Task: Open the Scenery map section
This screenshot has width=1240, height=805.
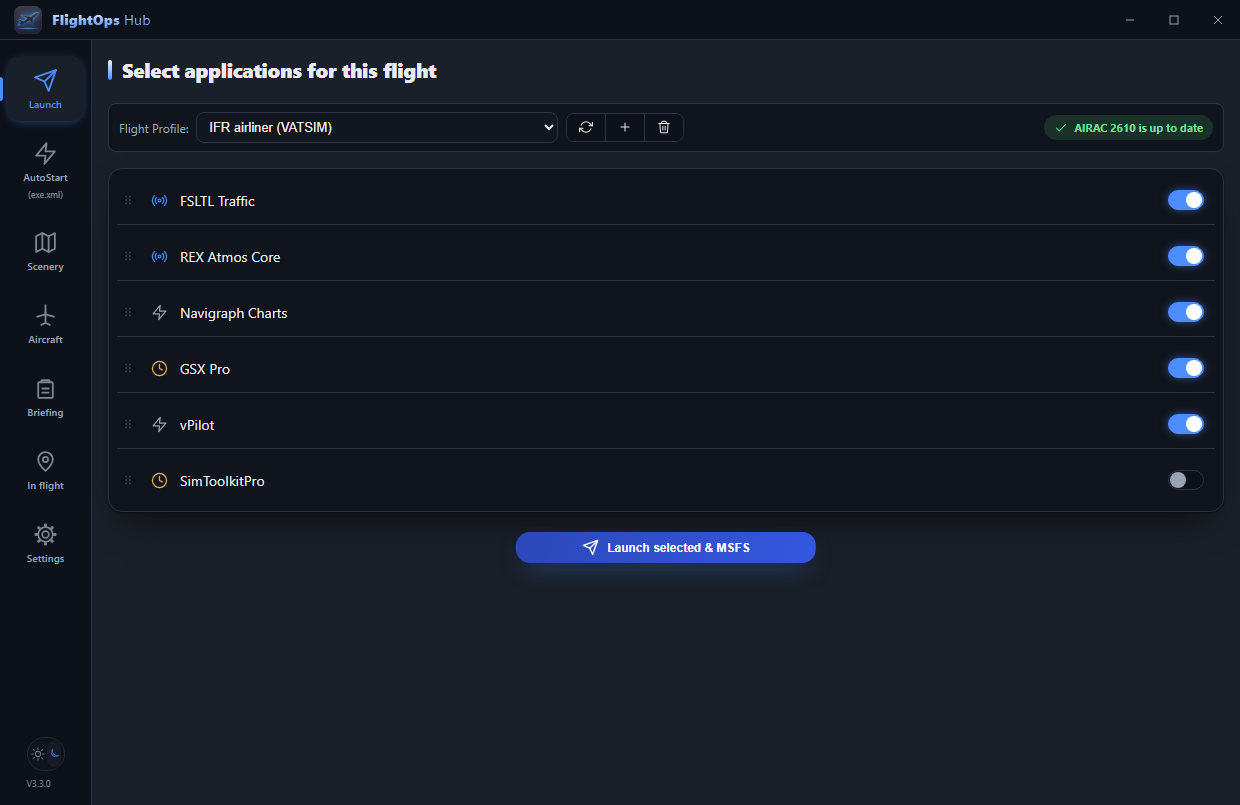Action: pos(45,251)
